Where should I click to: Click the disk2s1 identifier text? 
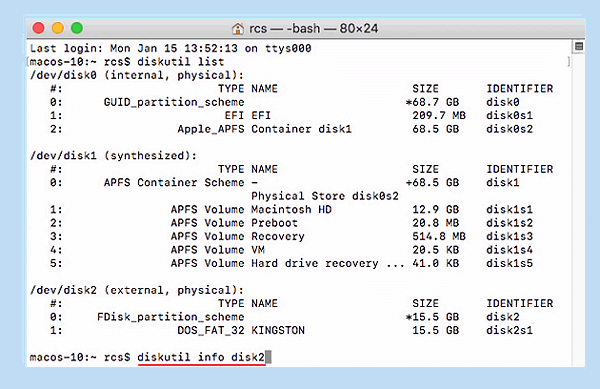coord(509,330)
